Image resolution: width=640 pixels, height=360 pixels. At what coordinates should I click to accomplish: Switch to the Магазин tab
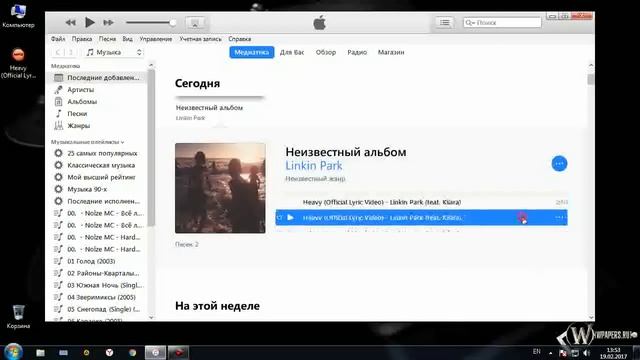[391, 52]
